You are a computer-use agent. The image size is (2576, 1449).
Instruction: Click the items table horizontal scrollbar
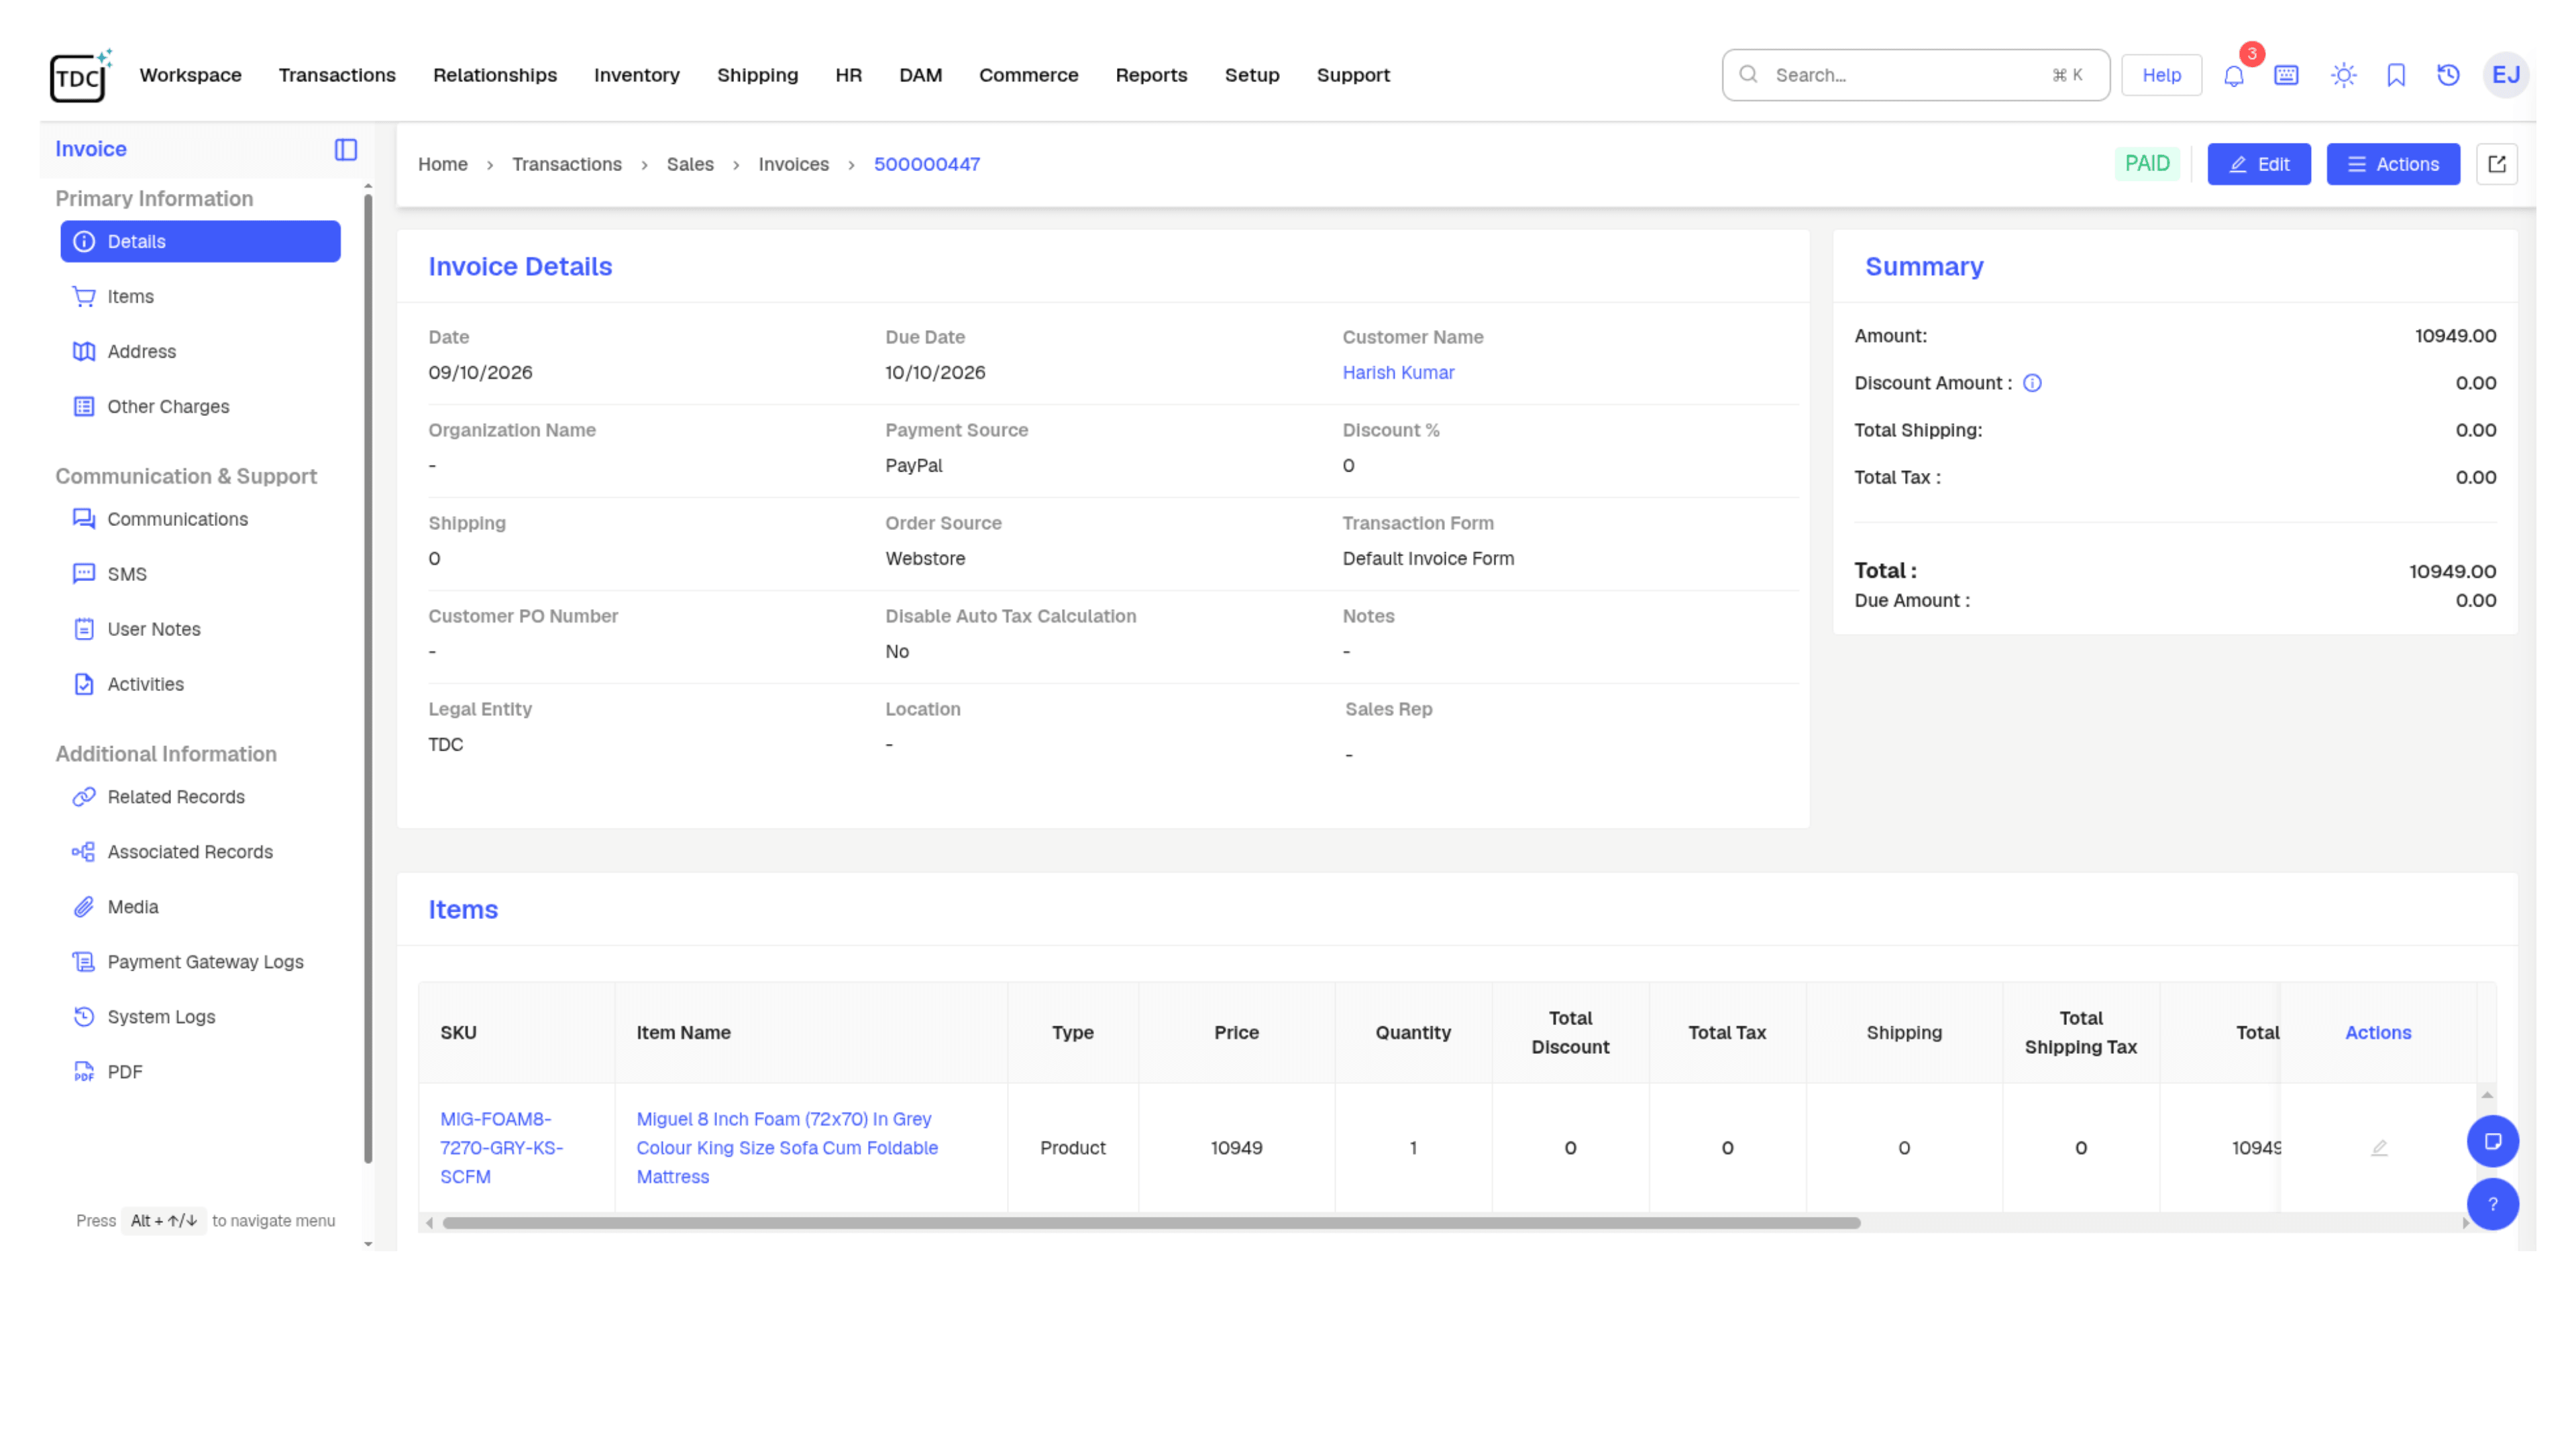point(1151,1223)
